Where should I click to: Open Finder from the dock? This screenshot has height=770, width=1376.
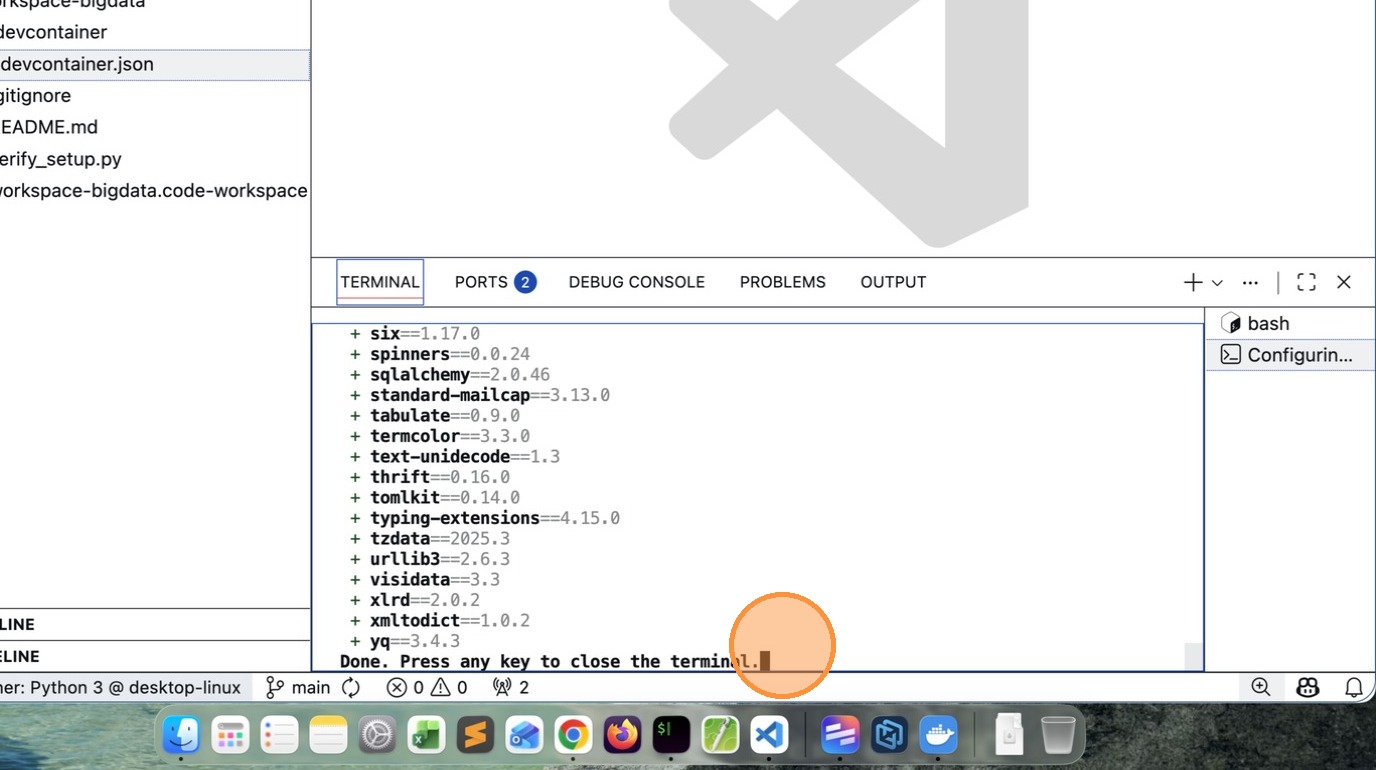[182, 736]
